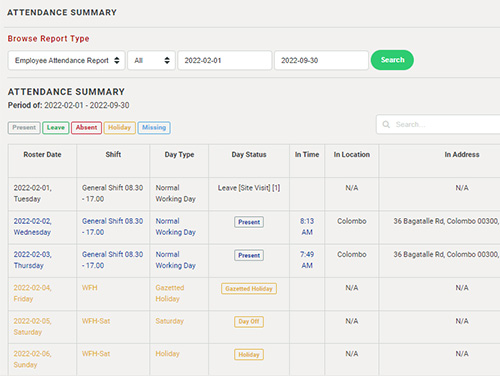
Task: Select roster date 2022-02-03, Thursday
Action: click(x=33, y=260)
